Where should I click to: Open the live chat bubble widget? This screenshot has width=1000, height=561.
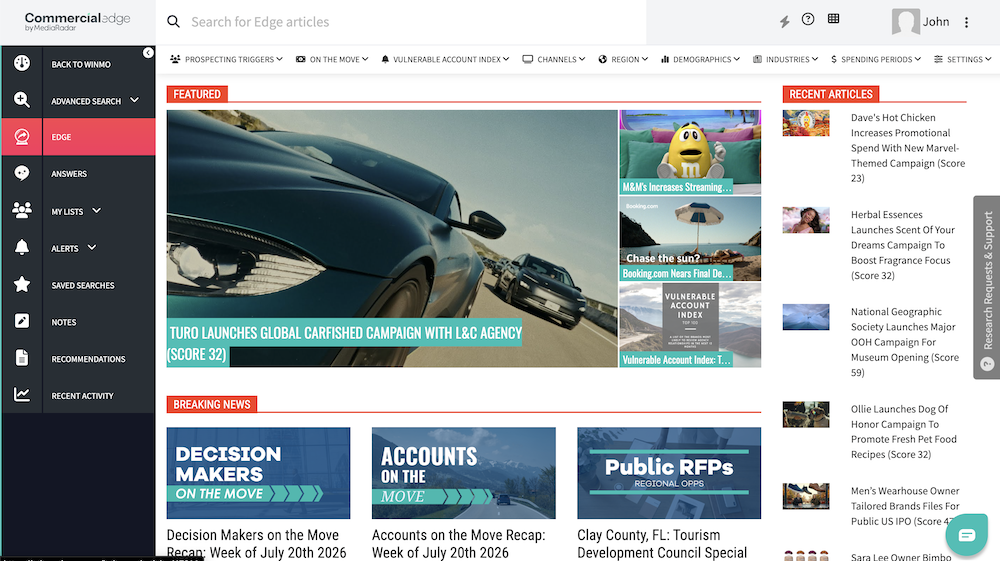[x=967, y=535]
